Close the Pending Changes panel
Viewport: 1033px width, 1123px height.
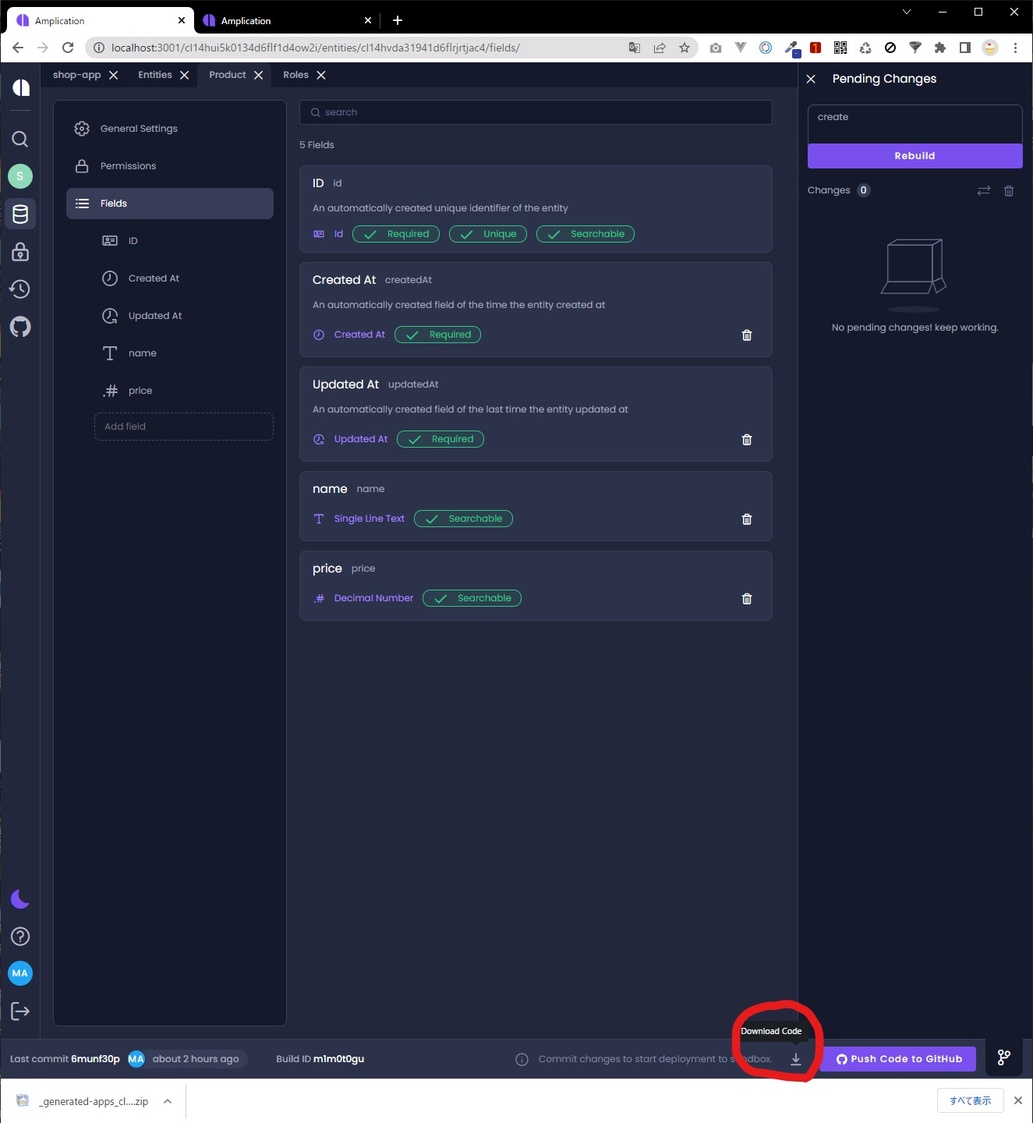pyautogui.click(x=811, y=79)
